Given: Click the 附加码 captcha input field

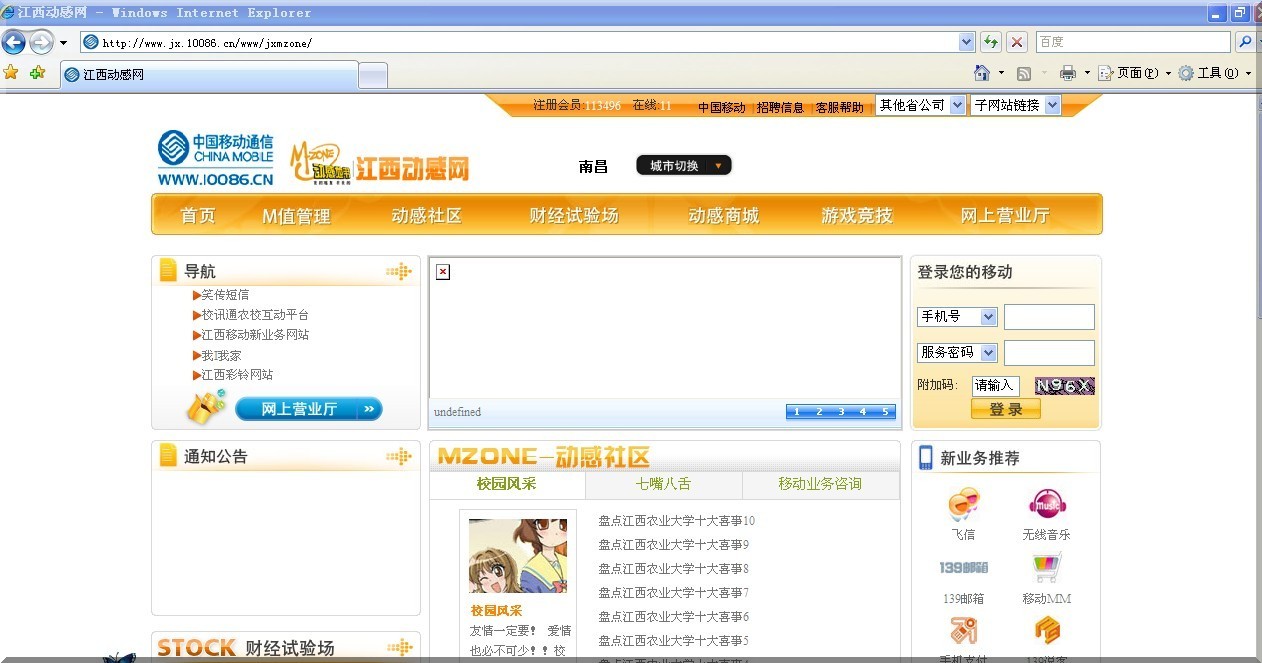Looking at the screenshot, I should (995, 386).
